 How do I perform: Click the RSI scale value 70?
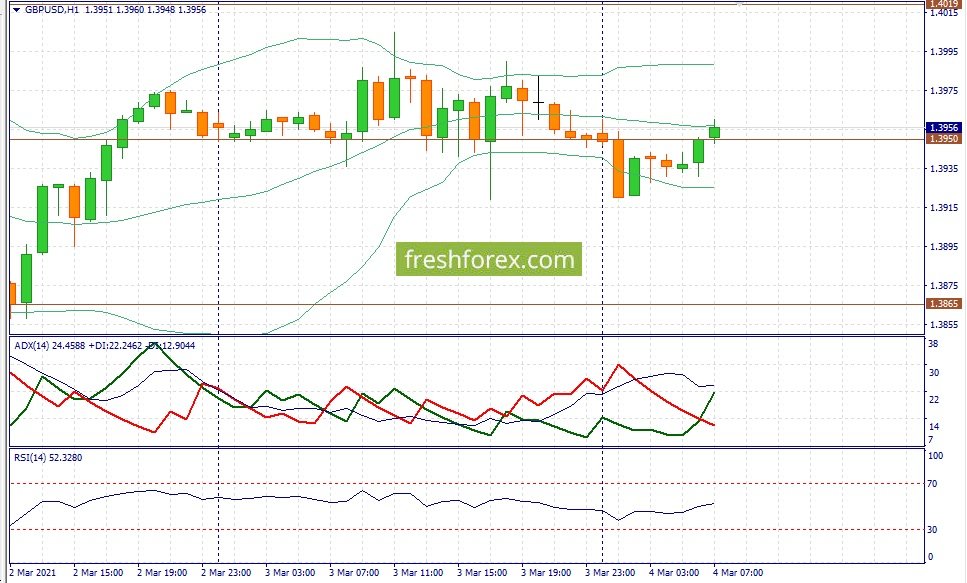point(933,484)
